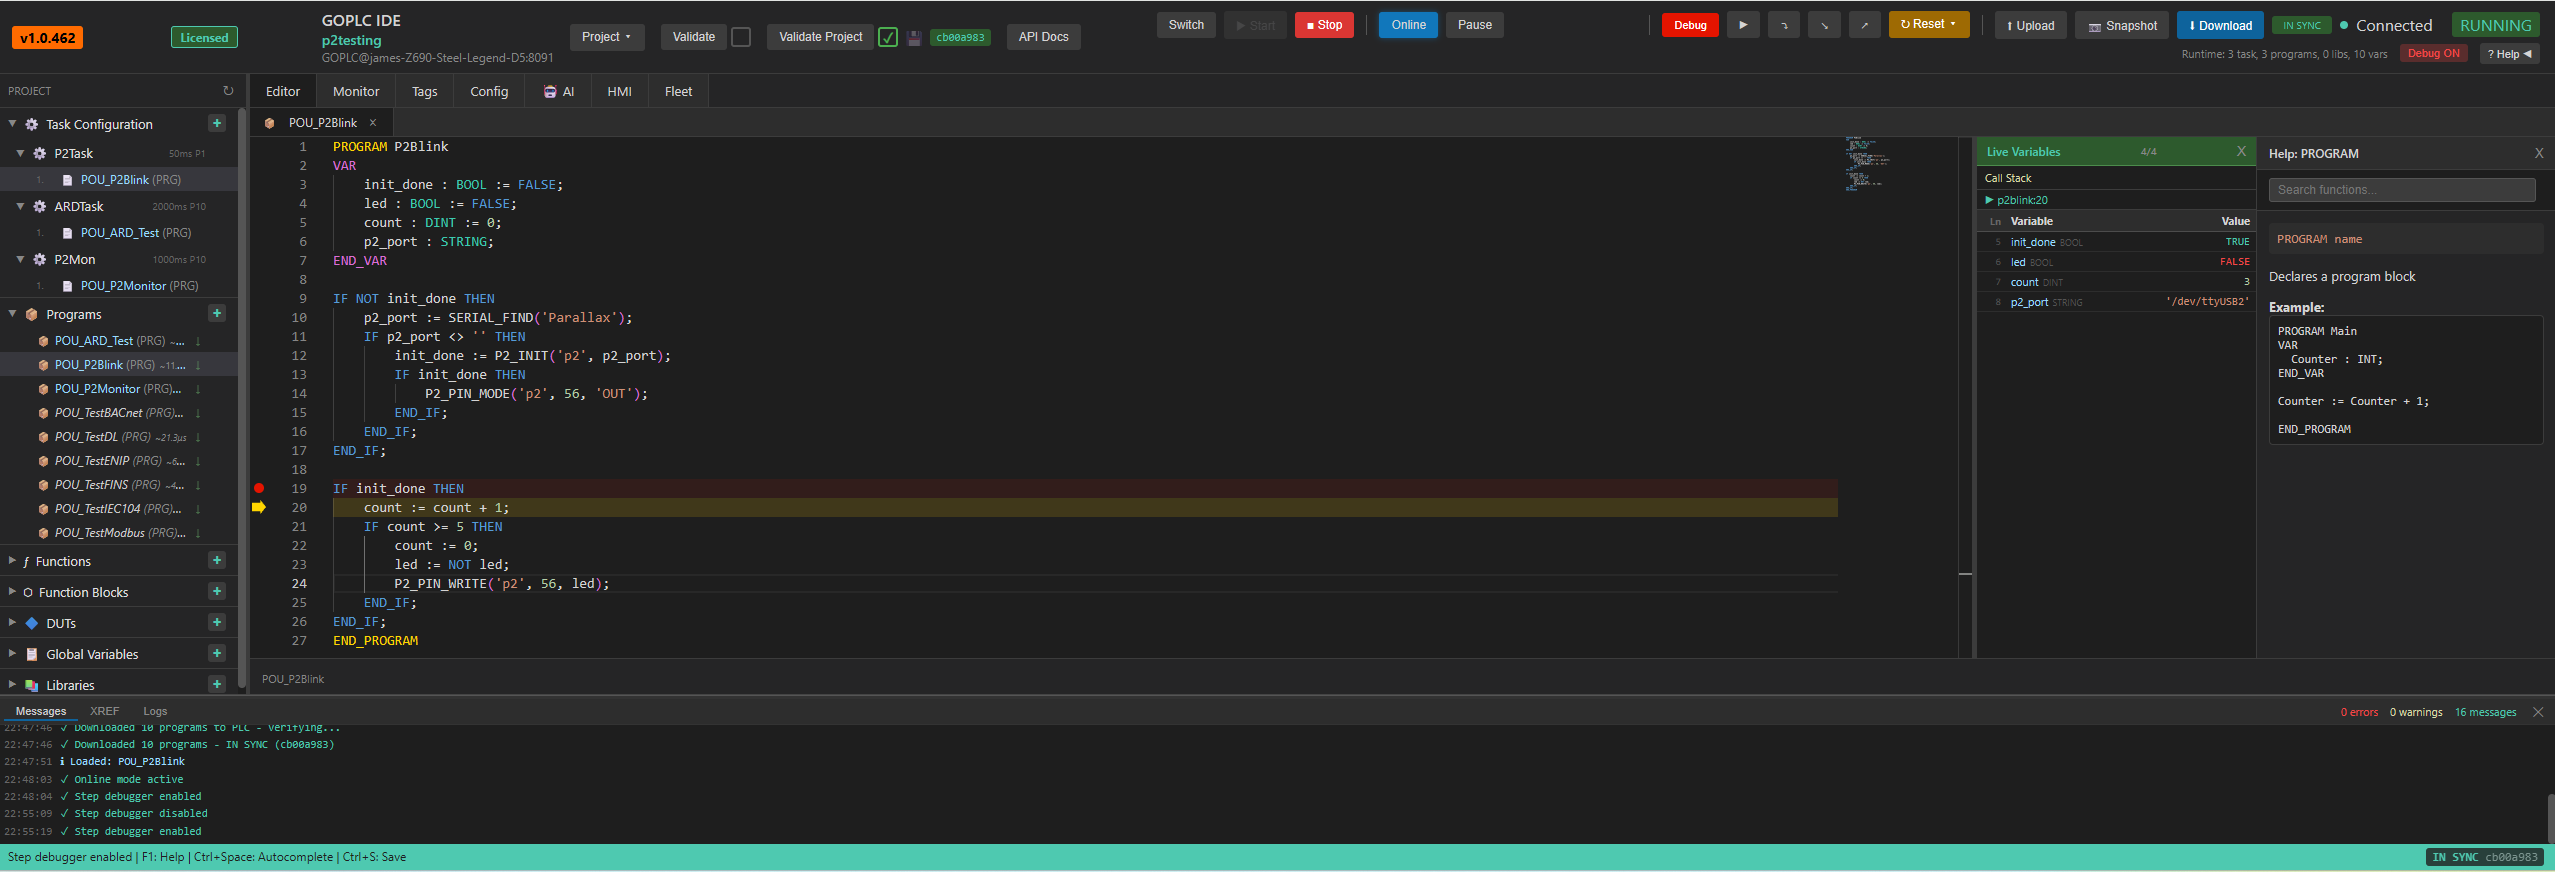Collapse the P2Task node

[x=20, y=153]
